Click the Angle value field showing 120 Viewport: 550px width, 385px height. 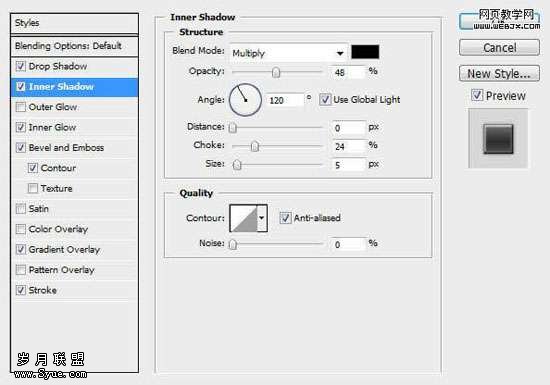[x=285, y=100]
